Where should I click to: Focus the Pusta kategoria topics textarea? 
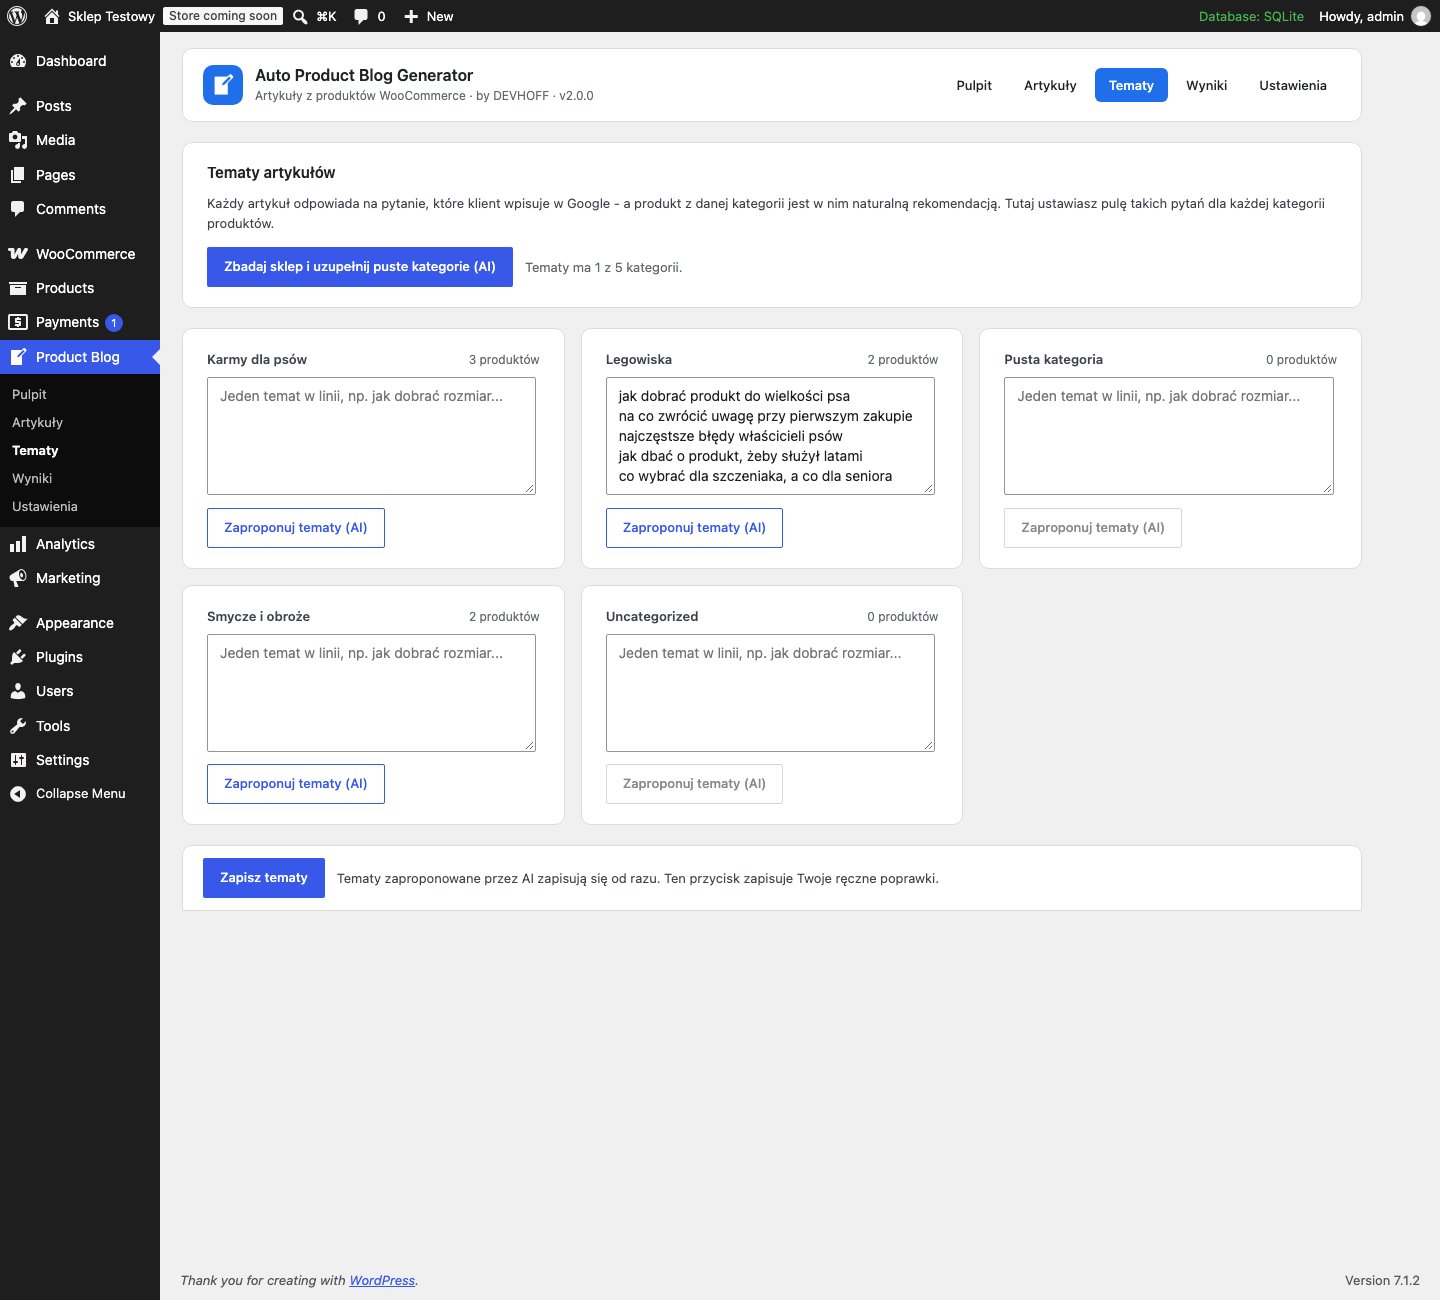[x=1169, y=436]
